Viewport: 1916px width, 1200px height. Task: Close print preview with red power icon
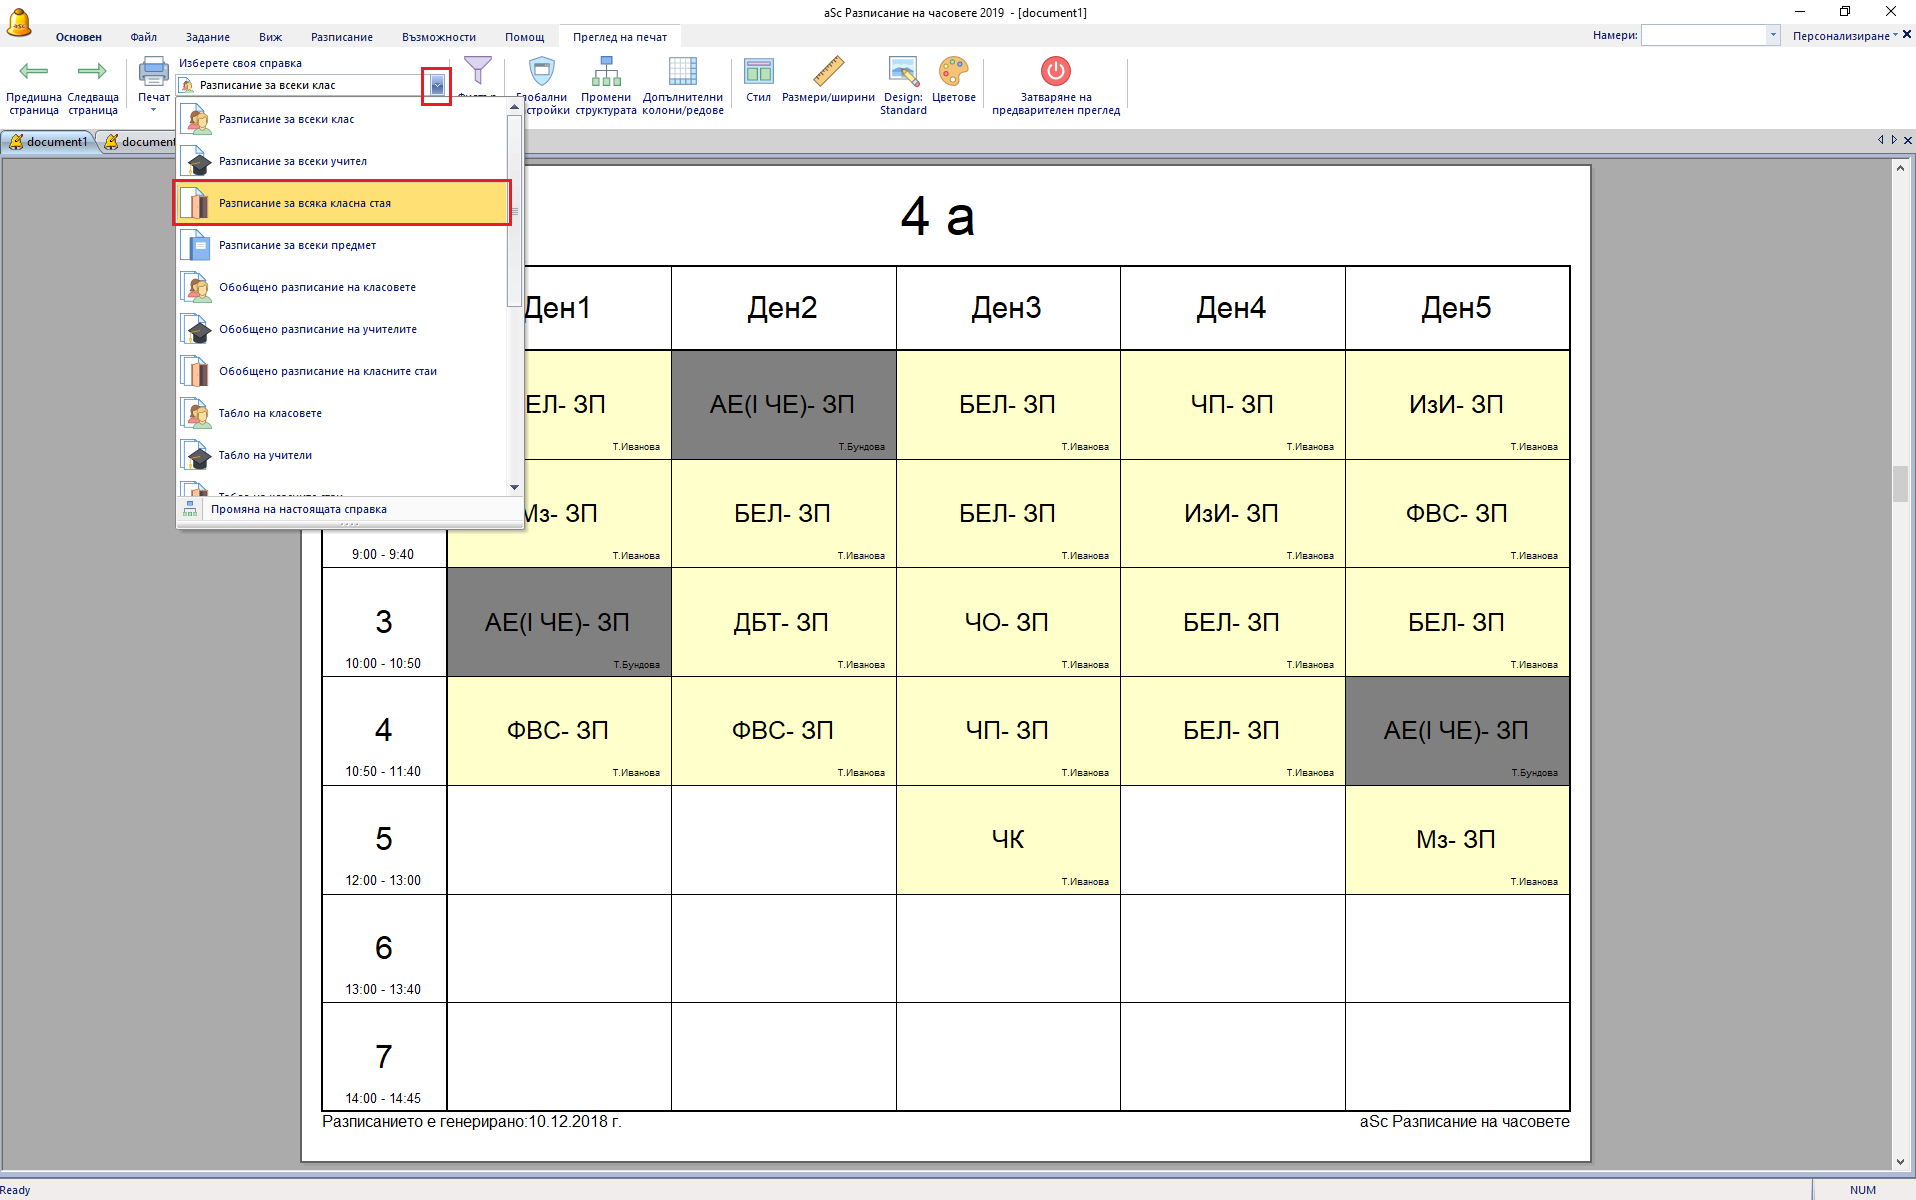pos(1055,72)
